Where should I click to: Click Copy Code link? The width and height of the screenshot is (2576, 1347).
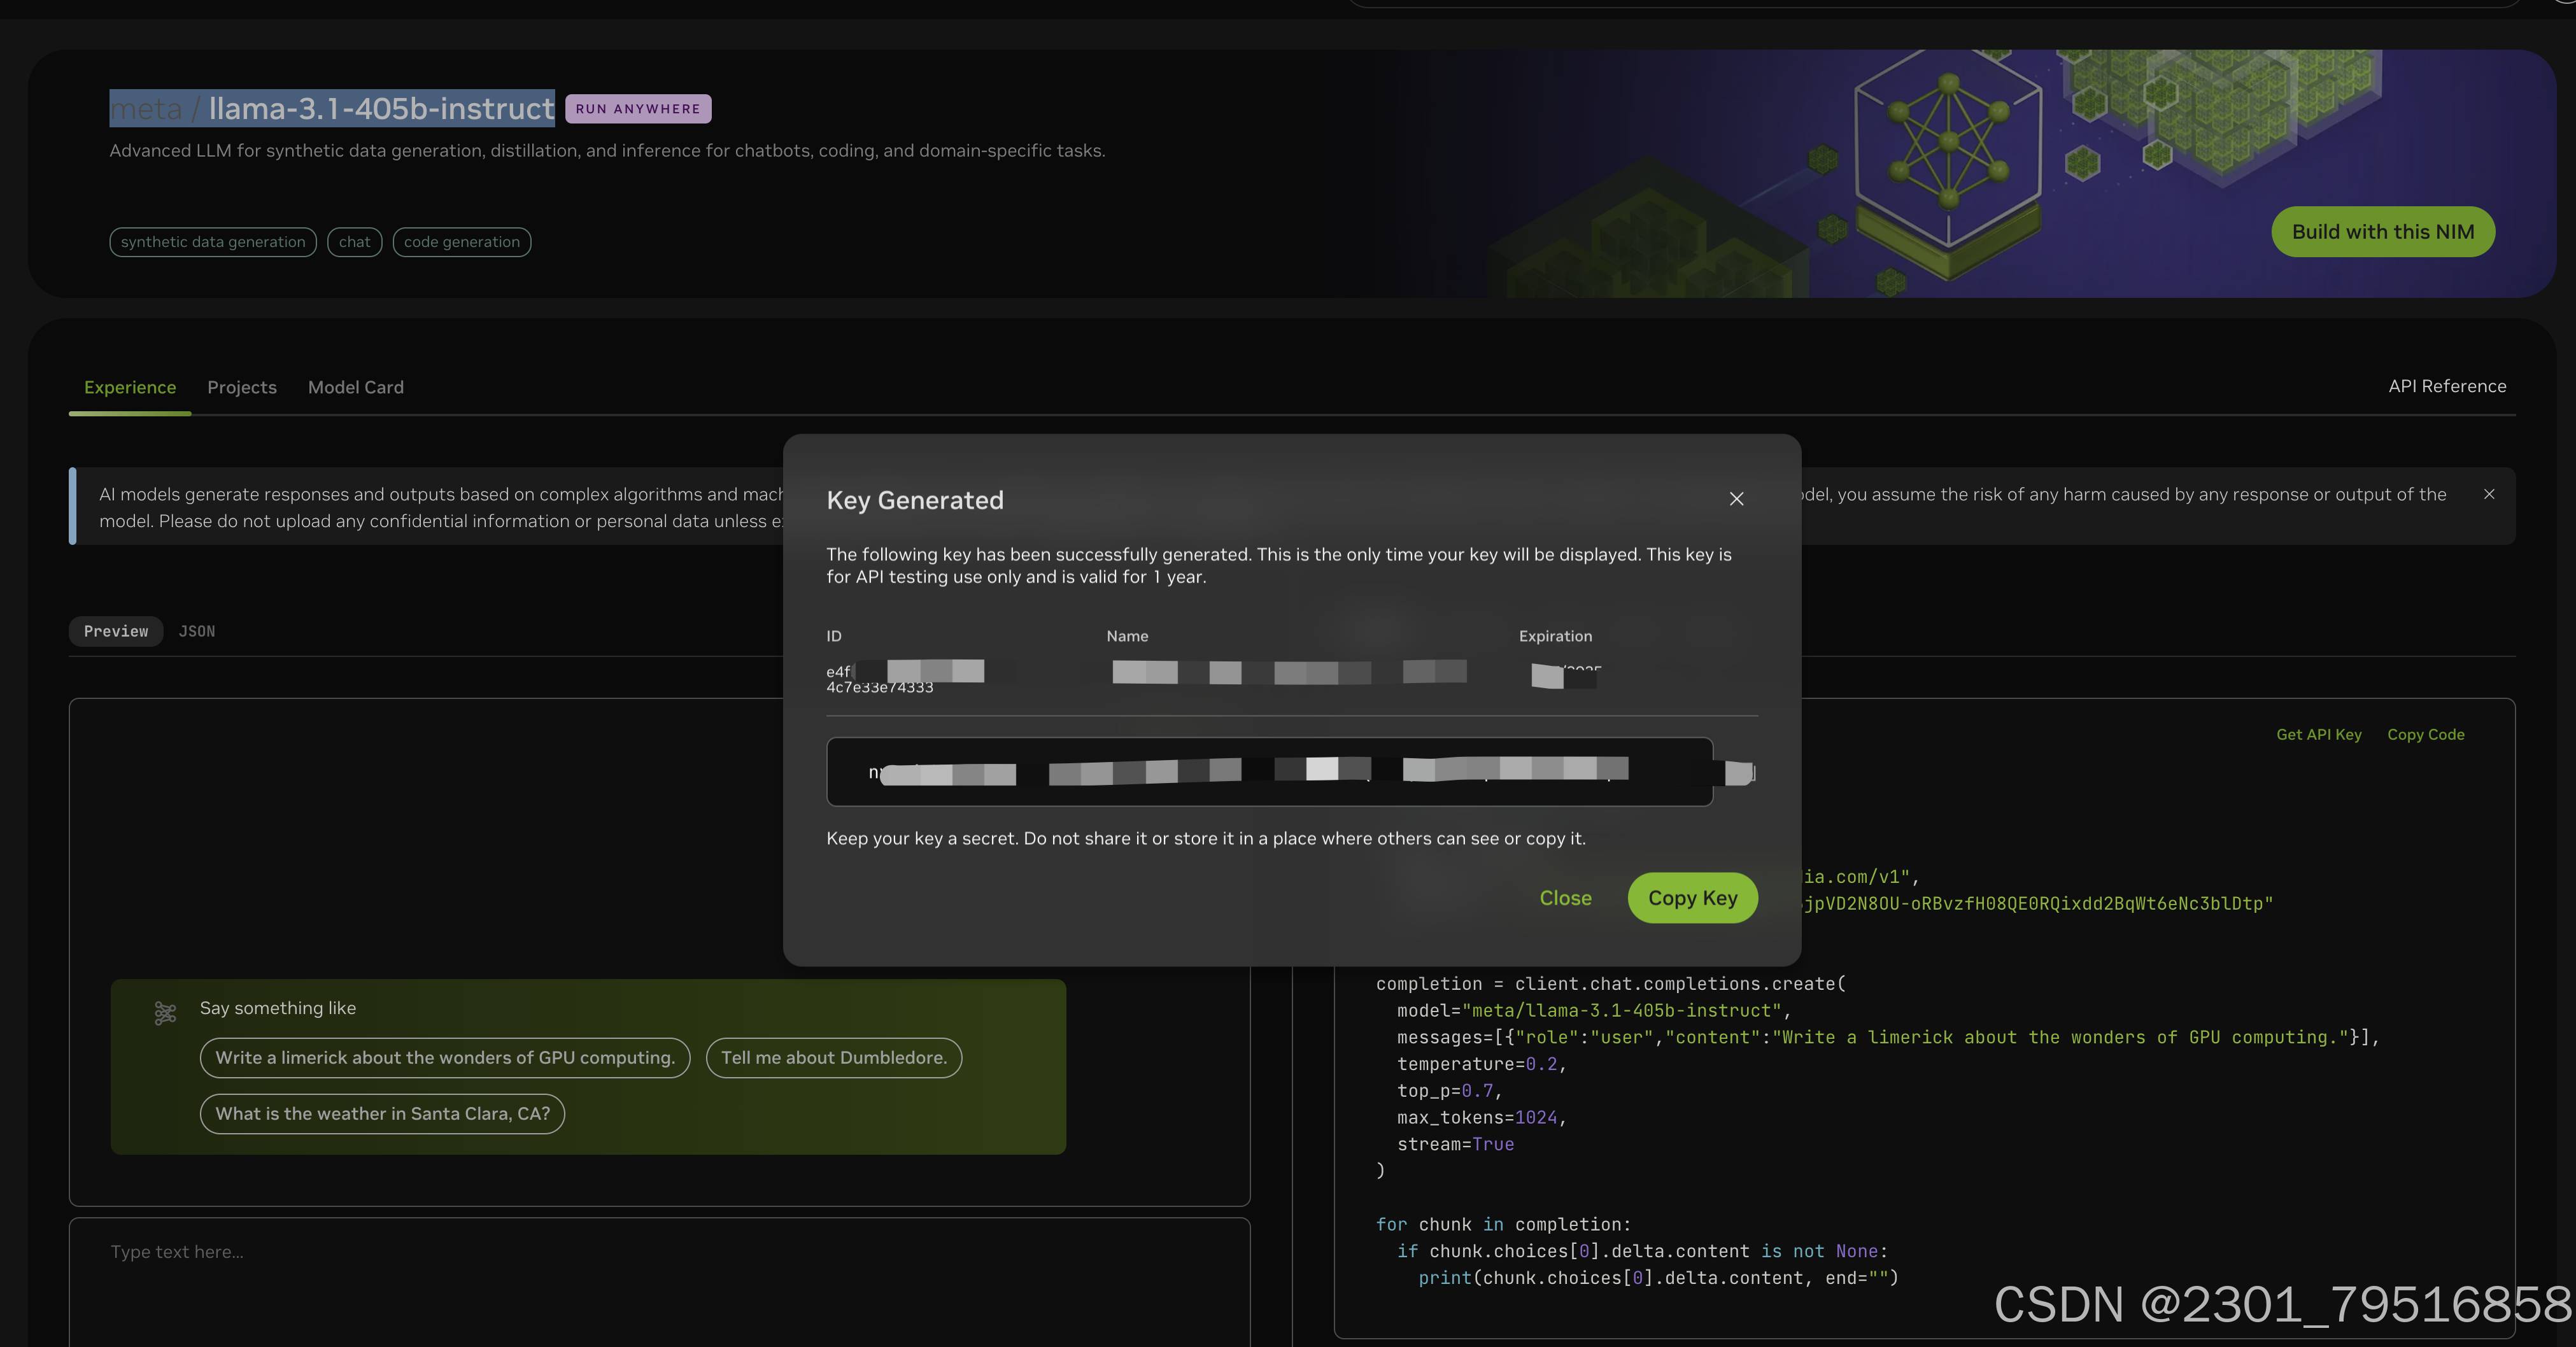[x=2425, y=734]
